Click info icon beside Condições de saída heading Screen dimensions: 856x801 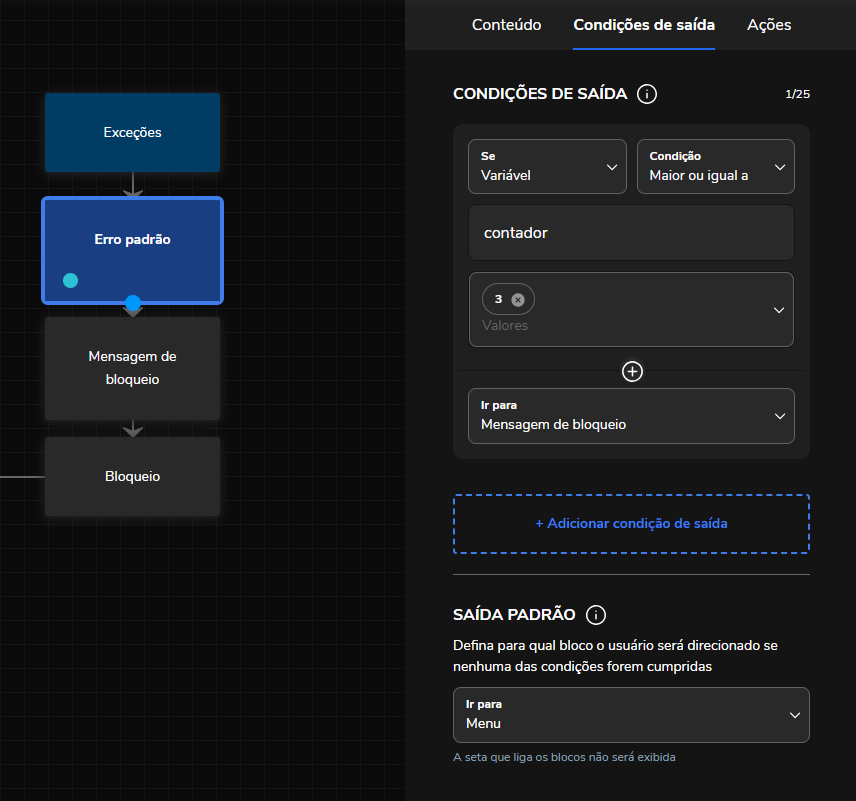[647, 94]
